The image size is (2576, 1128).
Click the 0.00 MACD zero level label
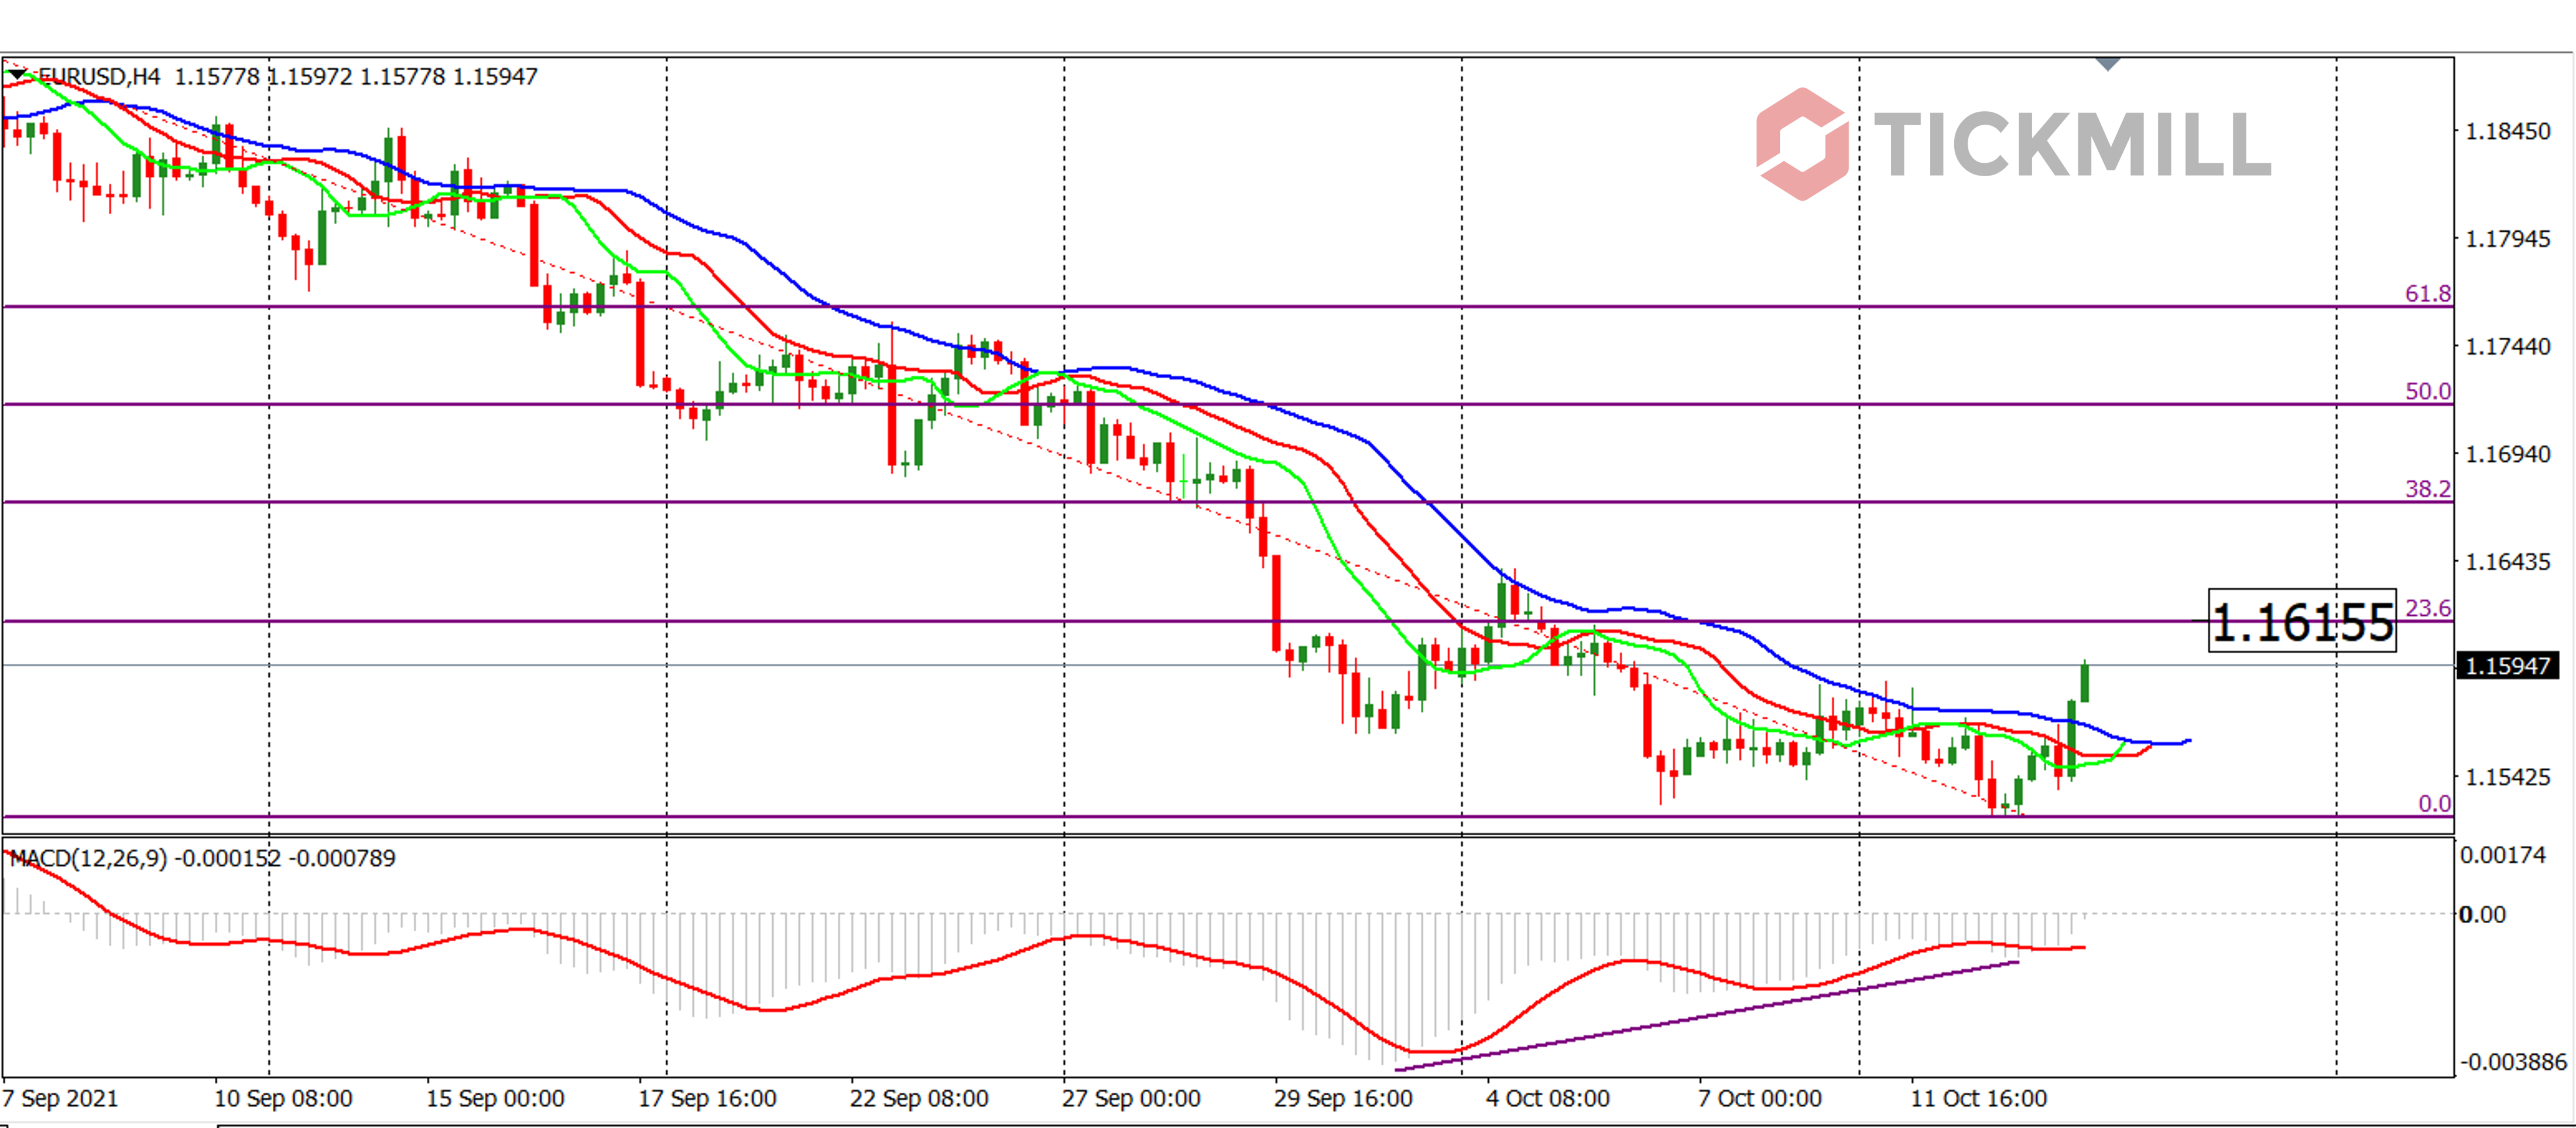coord(2482,915)
